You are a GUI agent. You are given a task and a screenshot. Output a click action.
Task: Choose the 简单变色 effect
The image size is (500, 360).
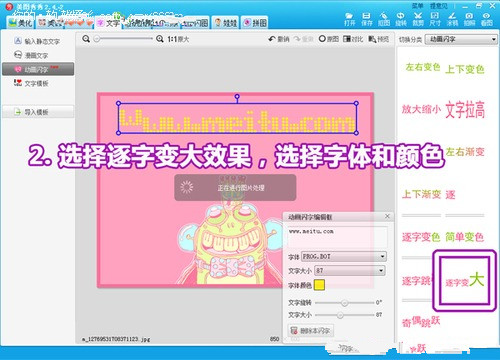click(x=465, y=237)
